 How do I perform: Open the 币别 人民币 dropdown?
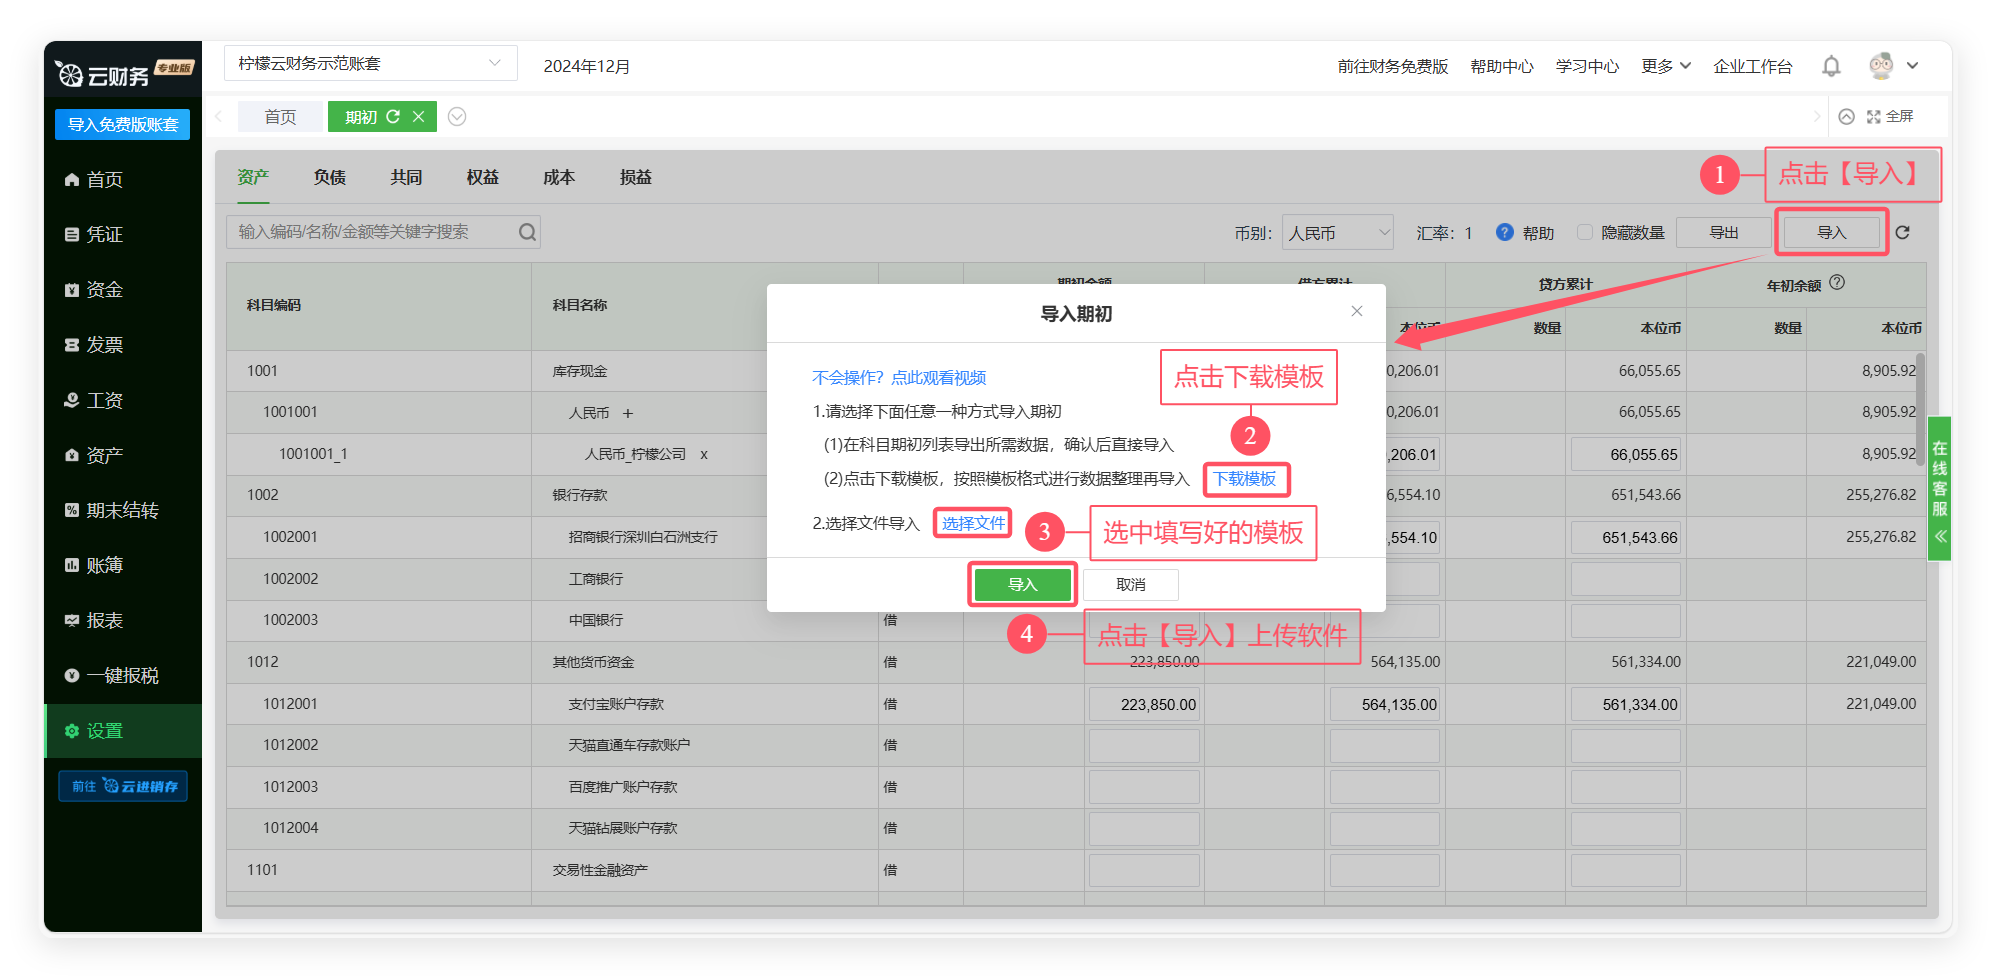[1338, 232]
